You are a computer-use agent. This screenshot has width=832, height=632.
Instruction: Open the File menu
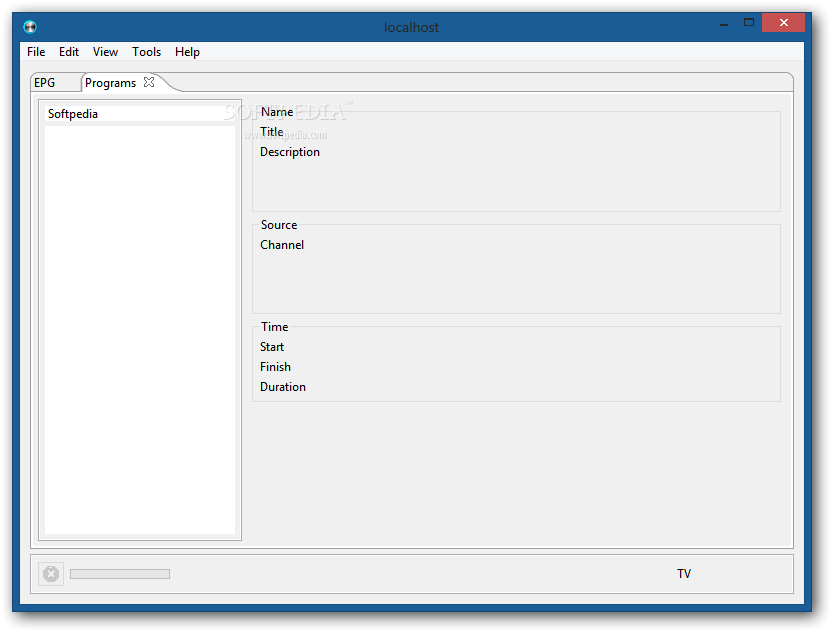coord(36,52)
